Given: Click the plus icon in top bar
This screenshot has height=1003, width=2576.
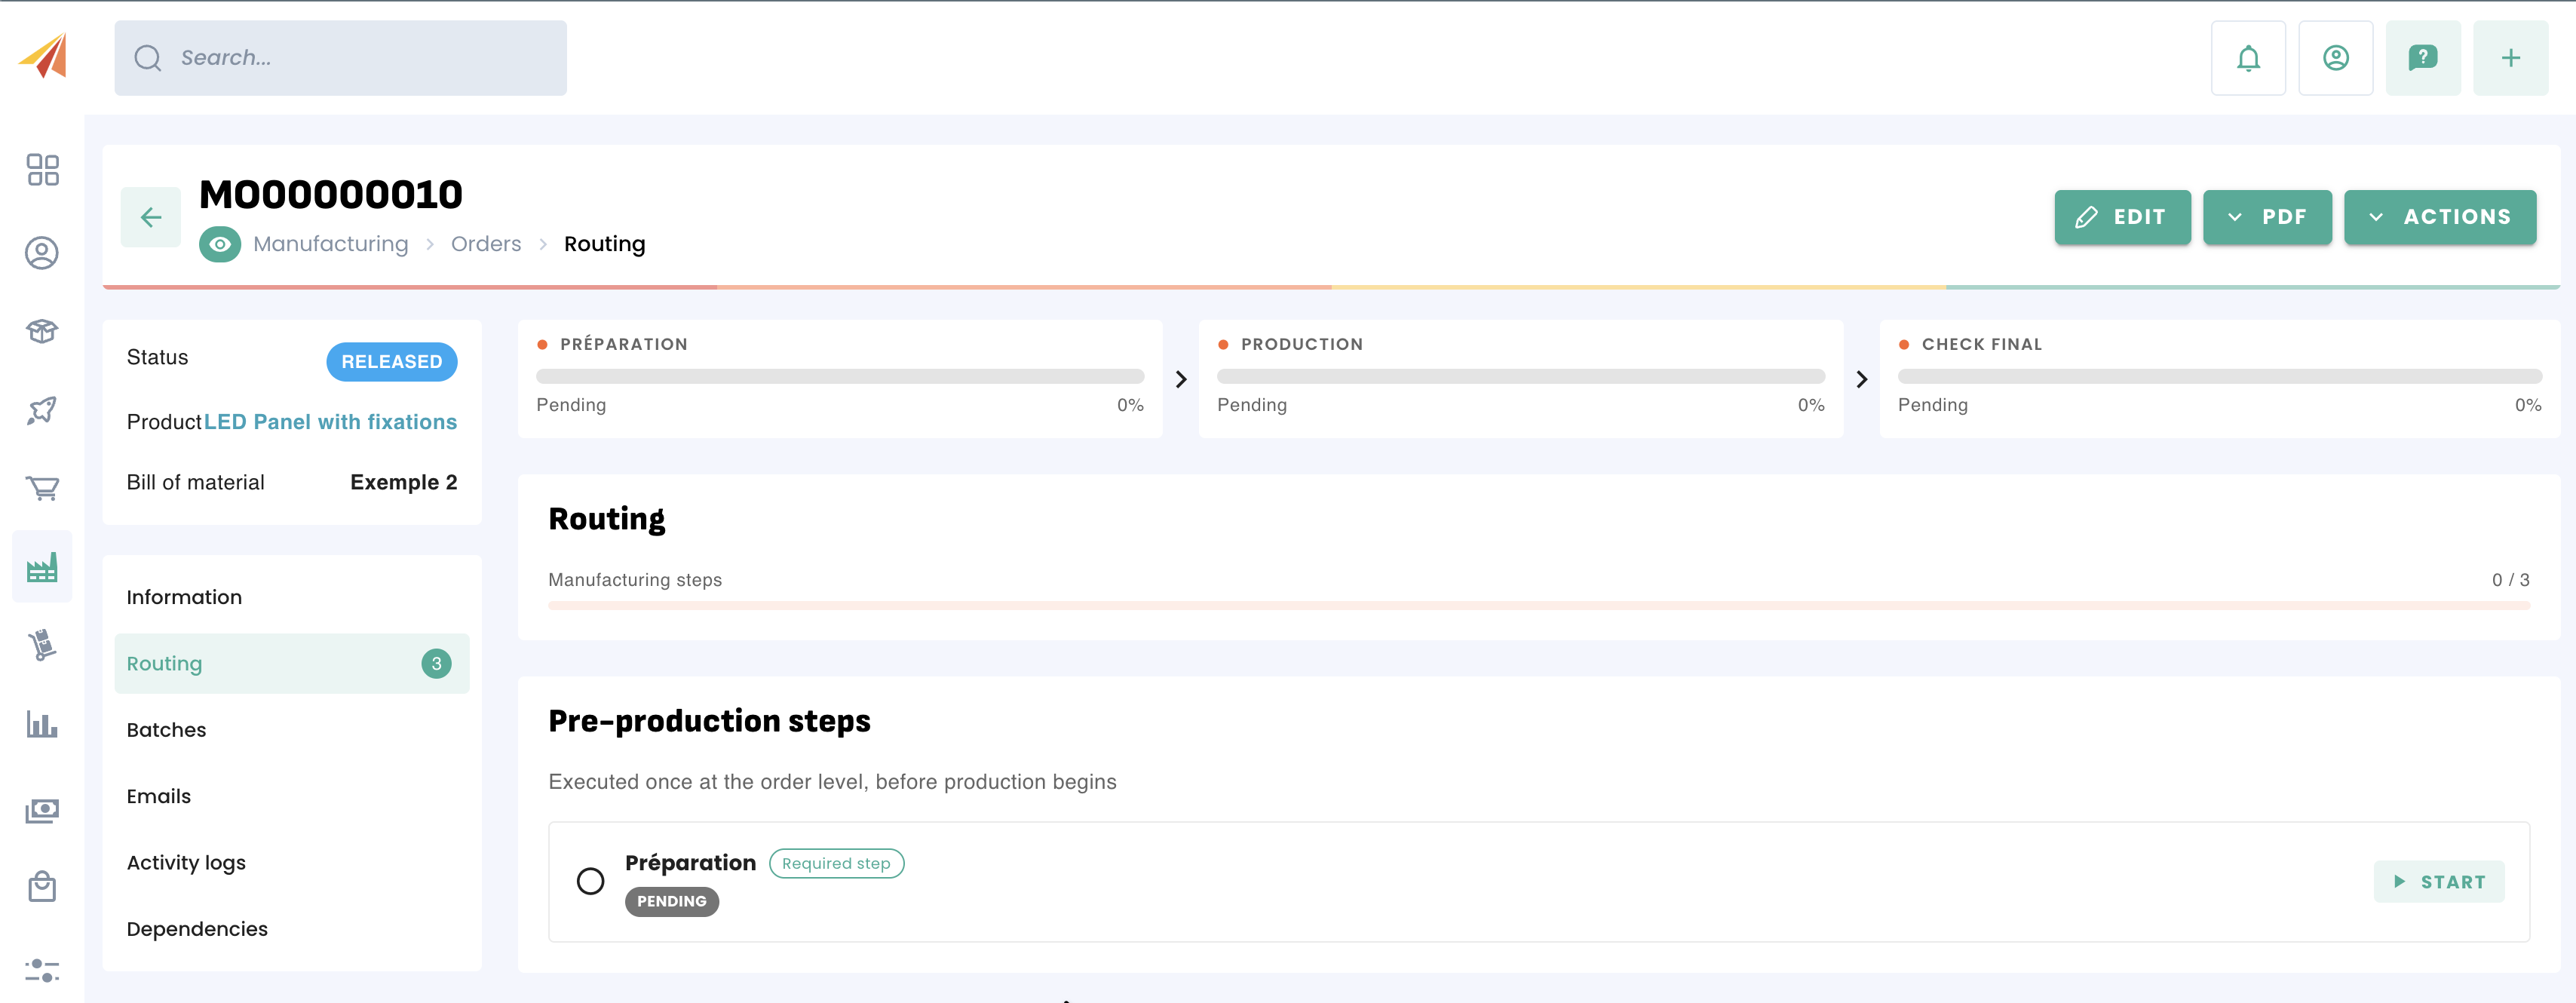Looking at the screenshot, I should point(2510,58).
